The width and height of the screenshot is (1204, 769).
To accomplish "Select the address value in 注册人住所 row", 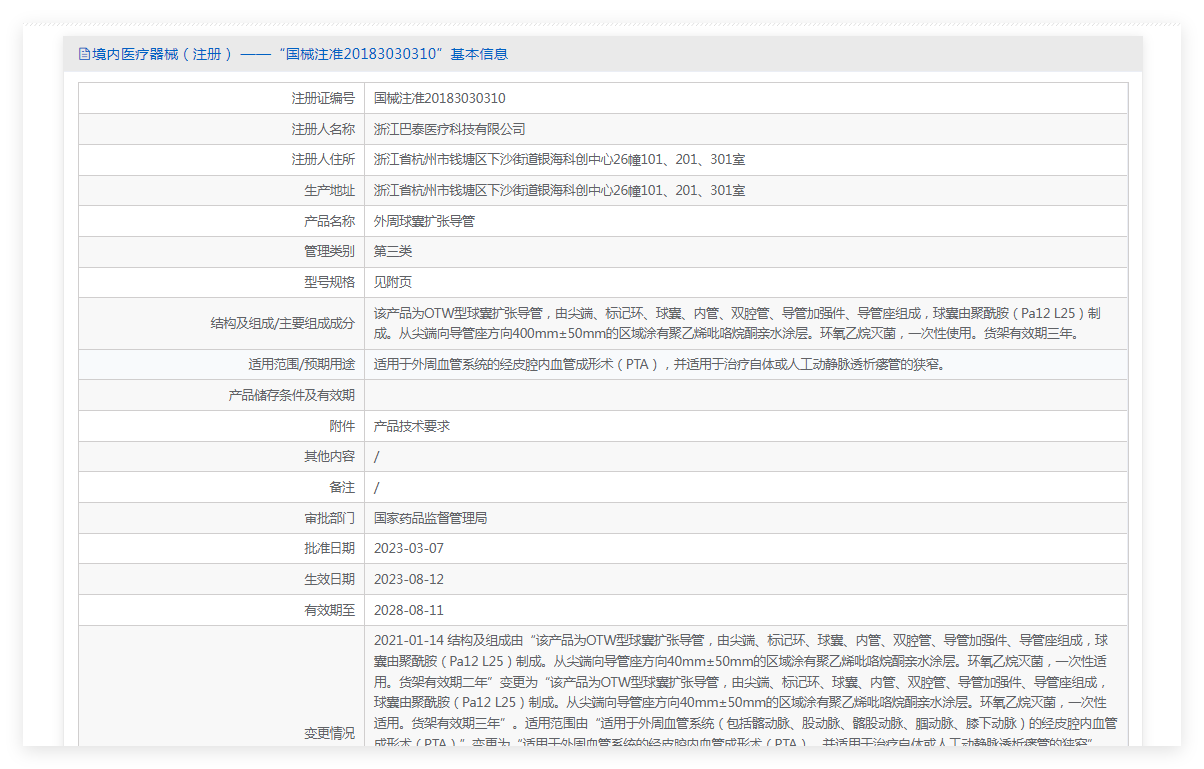I will 559,160.
